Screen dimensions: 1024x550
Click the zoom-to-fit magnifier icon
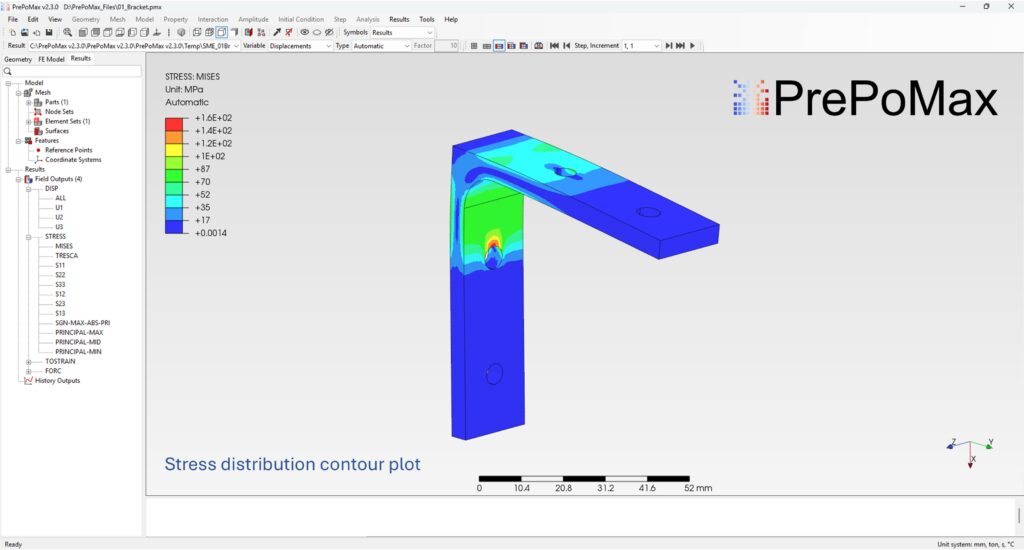point(68,32)
